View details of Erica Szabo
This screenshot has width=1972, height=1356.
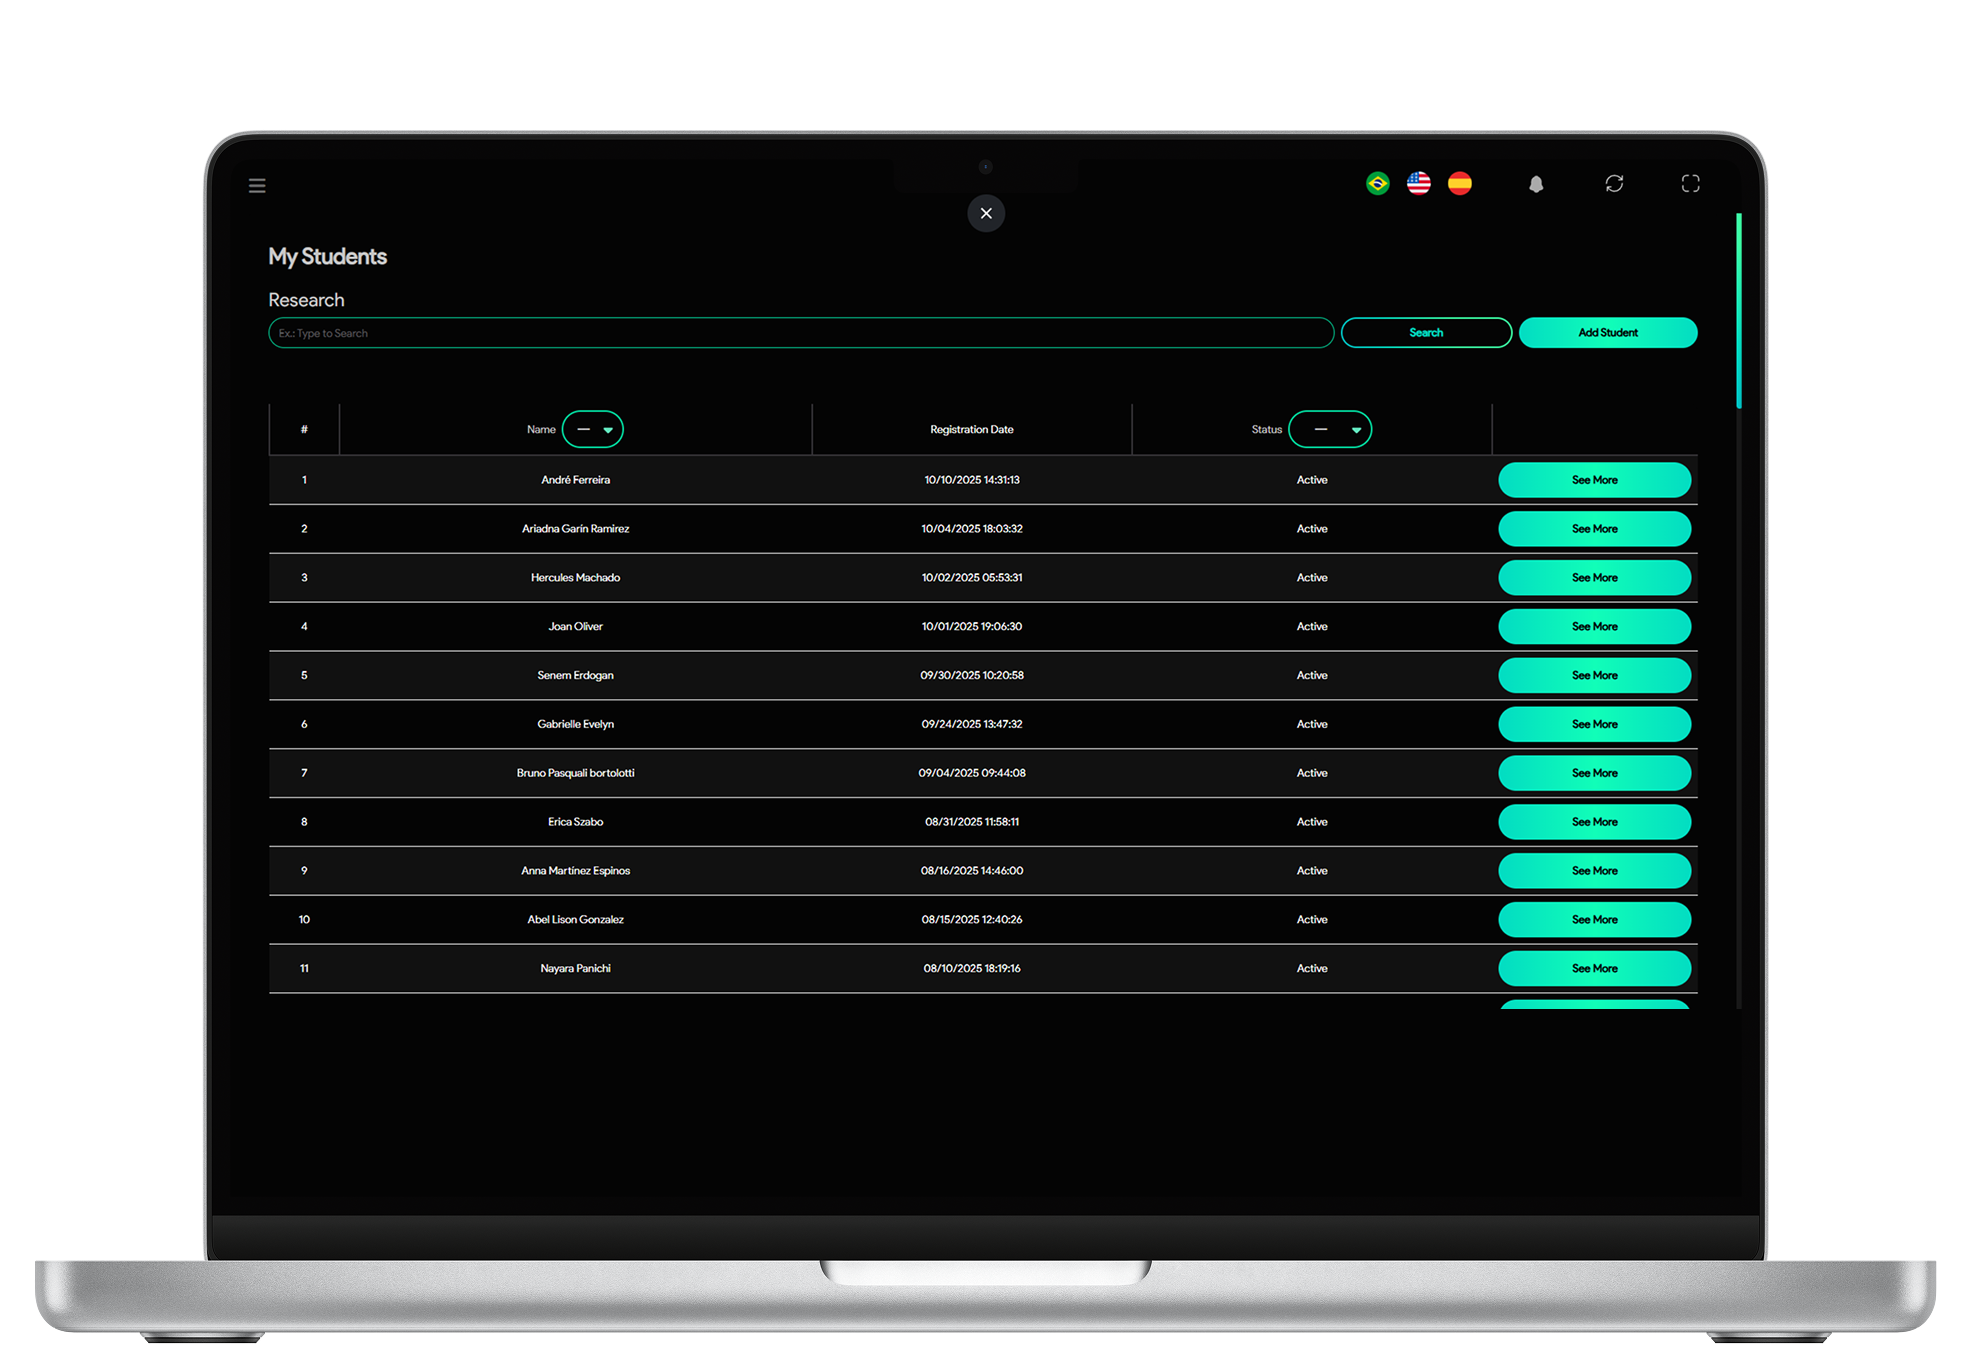point(1594,822)
